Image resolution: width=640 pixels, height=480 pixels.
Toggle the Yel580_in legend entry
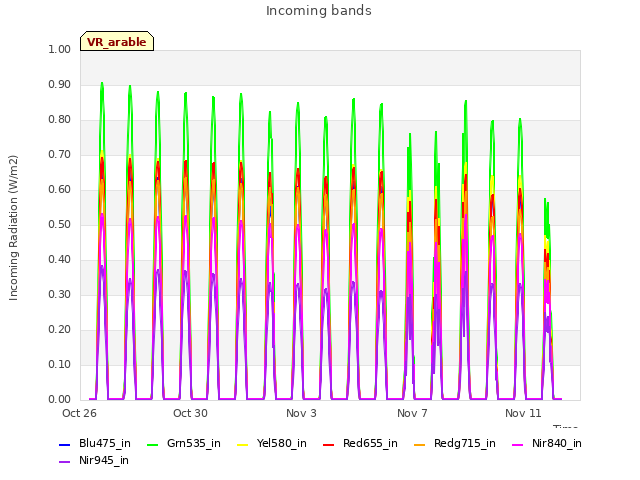pyautogui.click(x=272, y=443)
